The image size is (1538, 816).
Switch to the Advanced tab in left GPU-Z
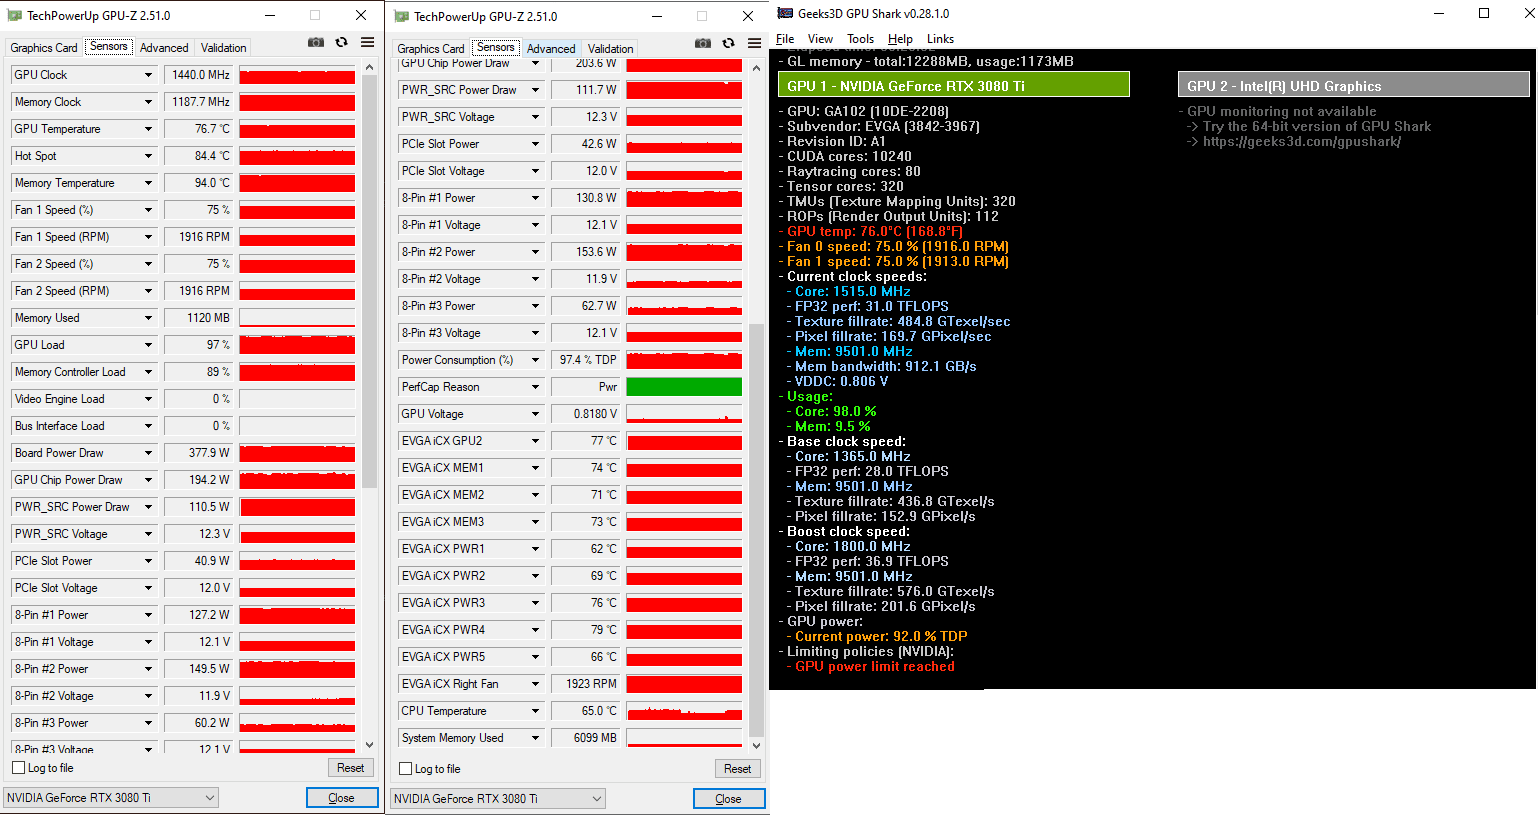[164, 47]
